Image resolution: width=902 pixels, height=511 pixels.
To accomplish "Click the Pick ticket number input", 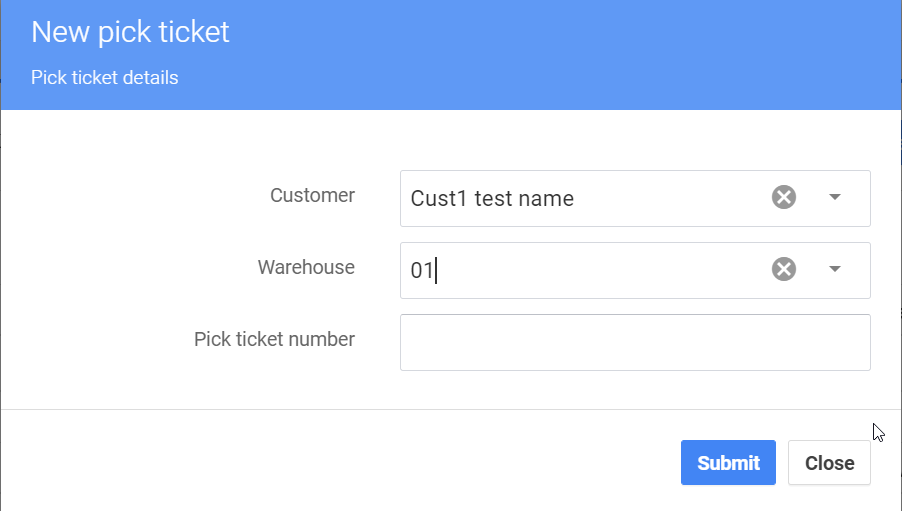I will (x=634, y=342).
